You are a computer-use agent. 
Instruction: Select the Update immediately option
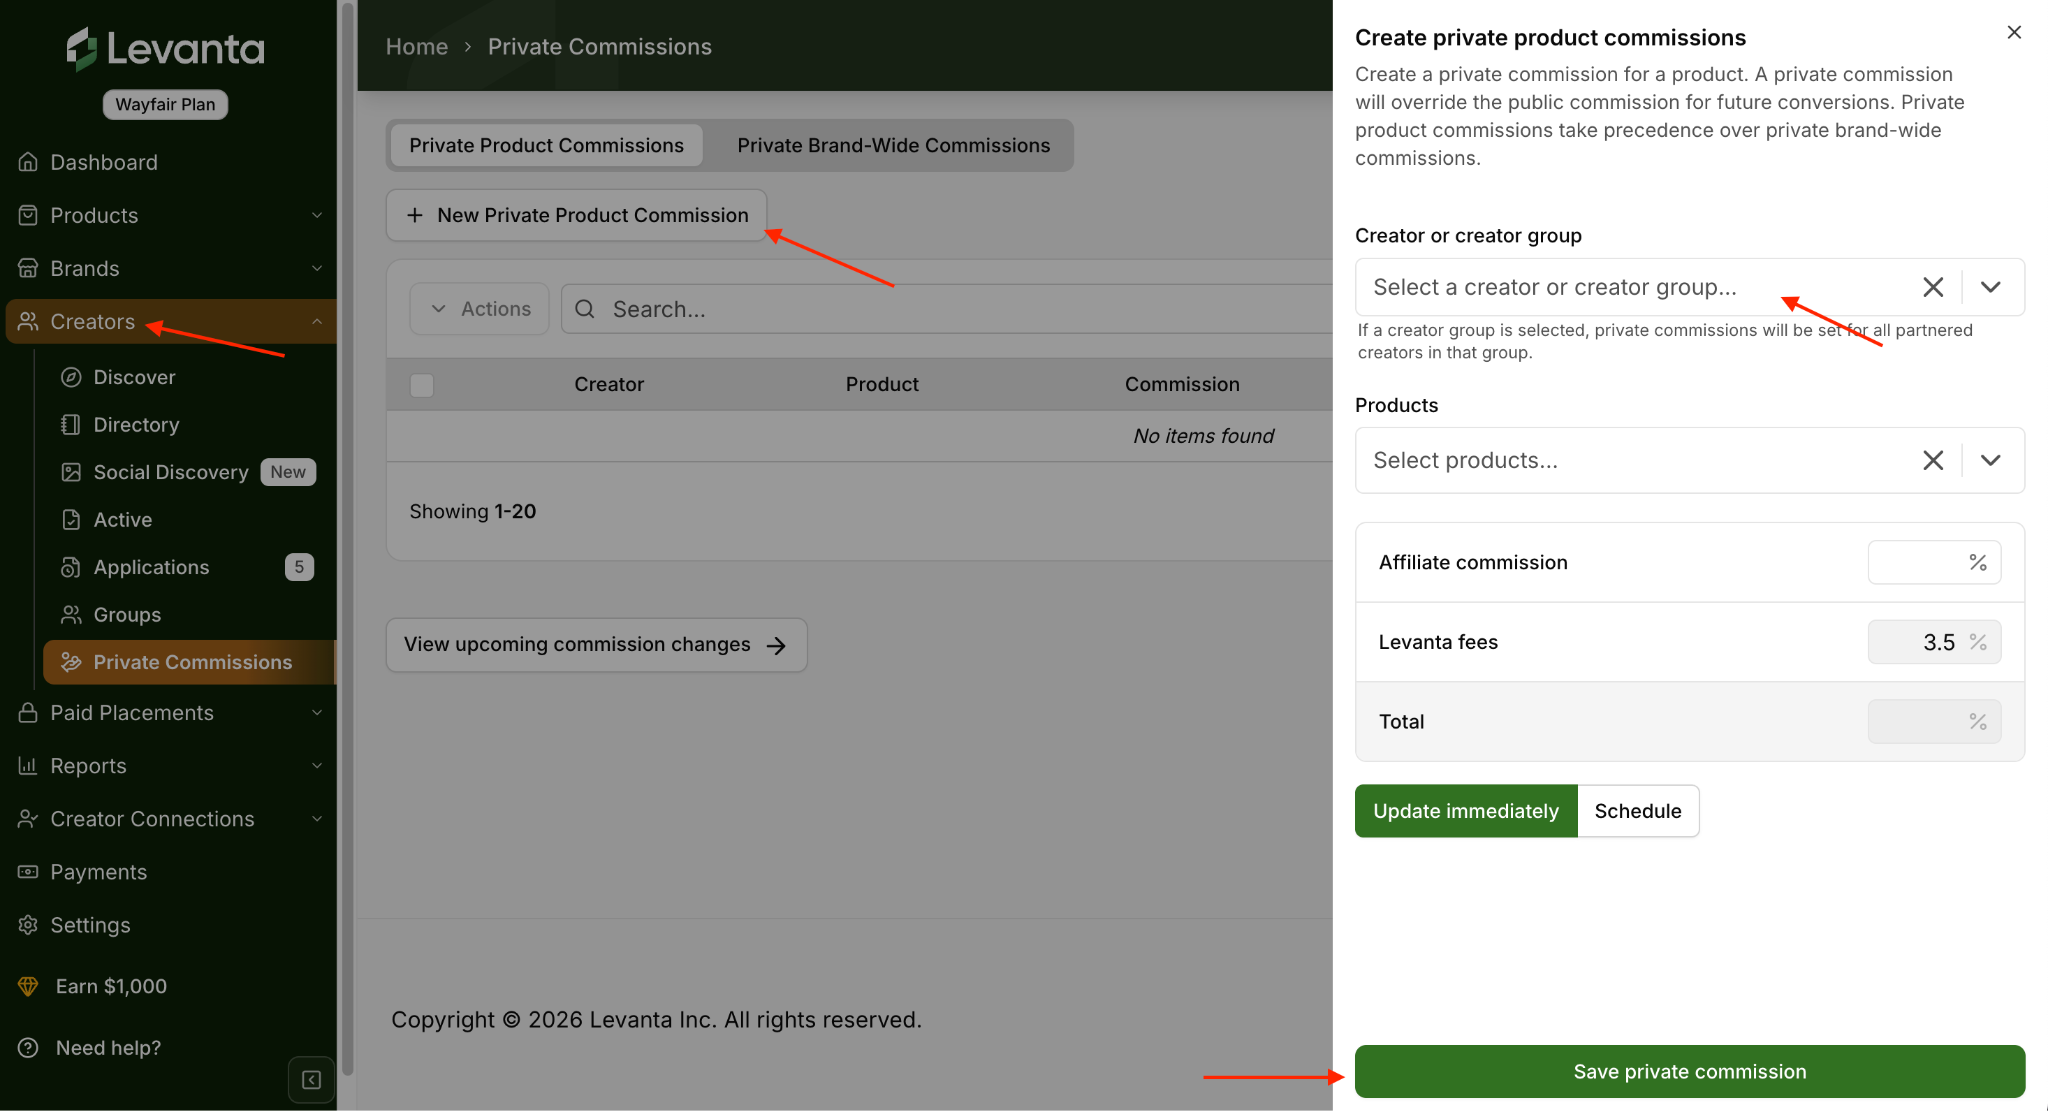(x=1466, y=811)
